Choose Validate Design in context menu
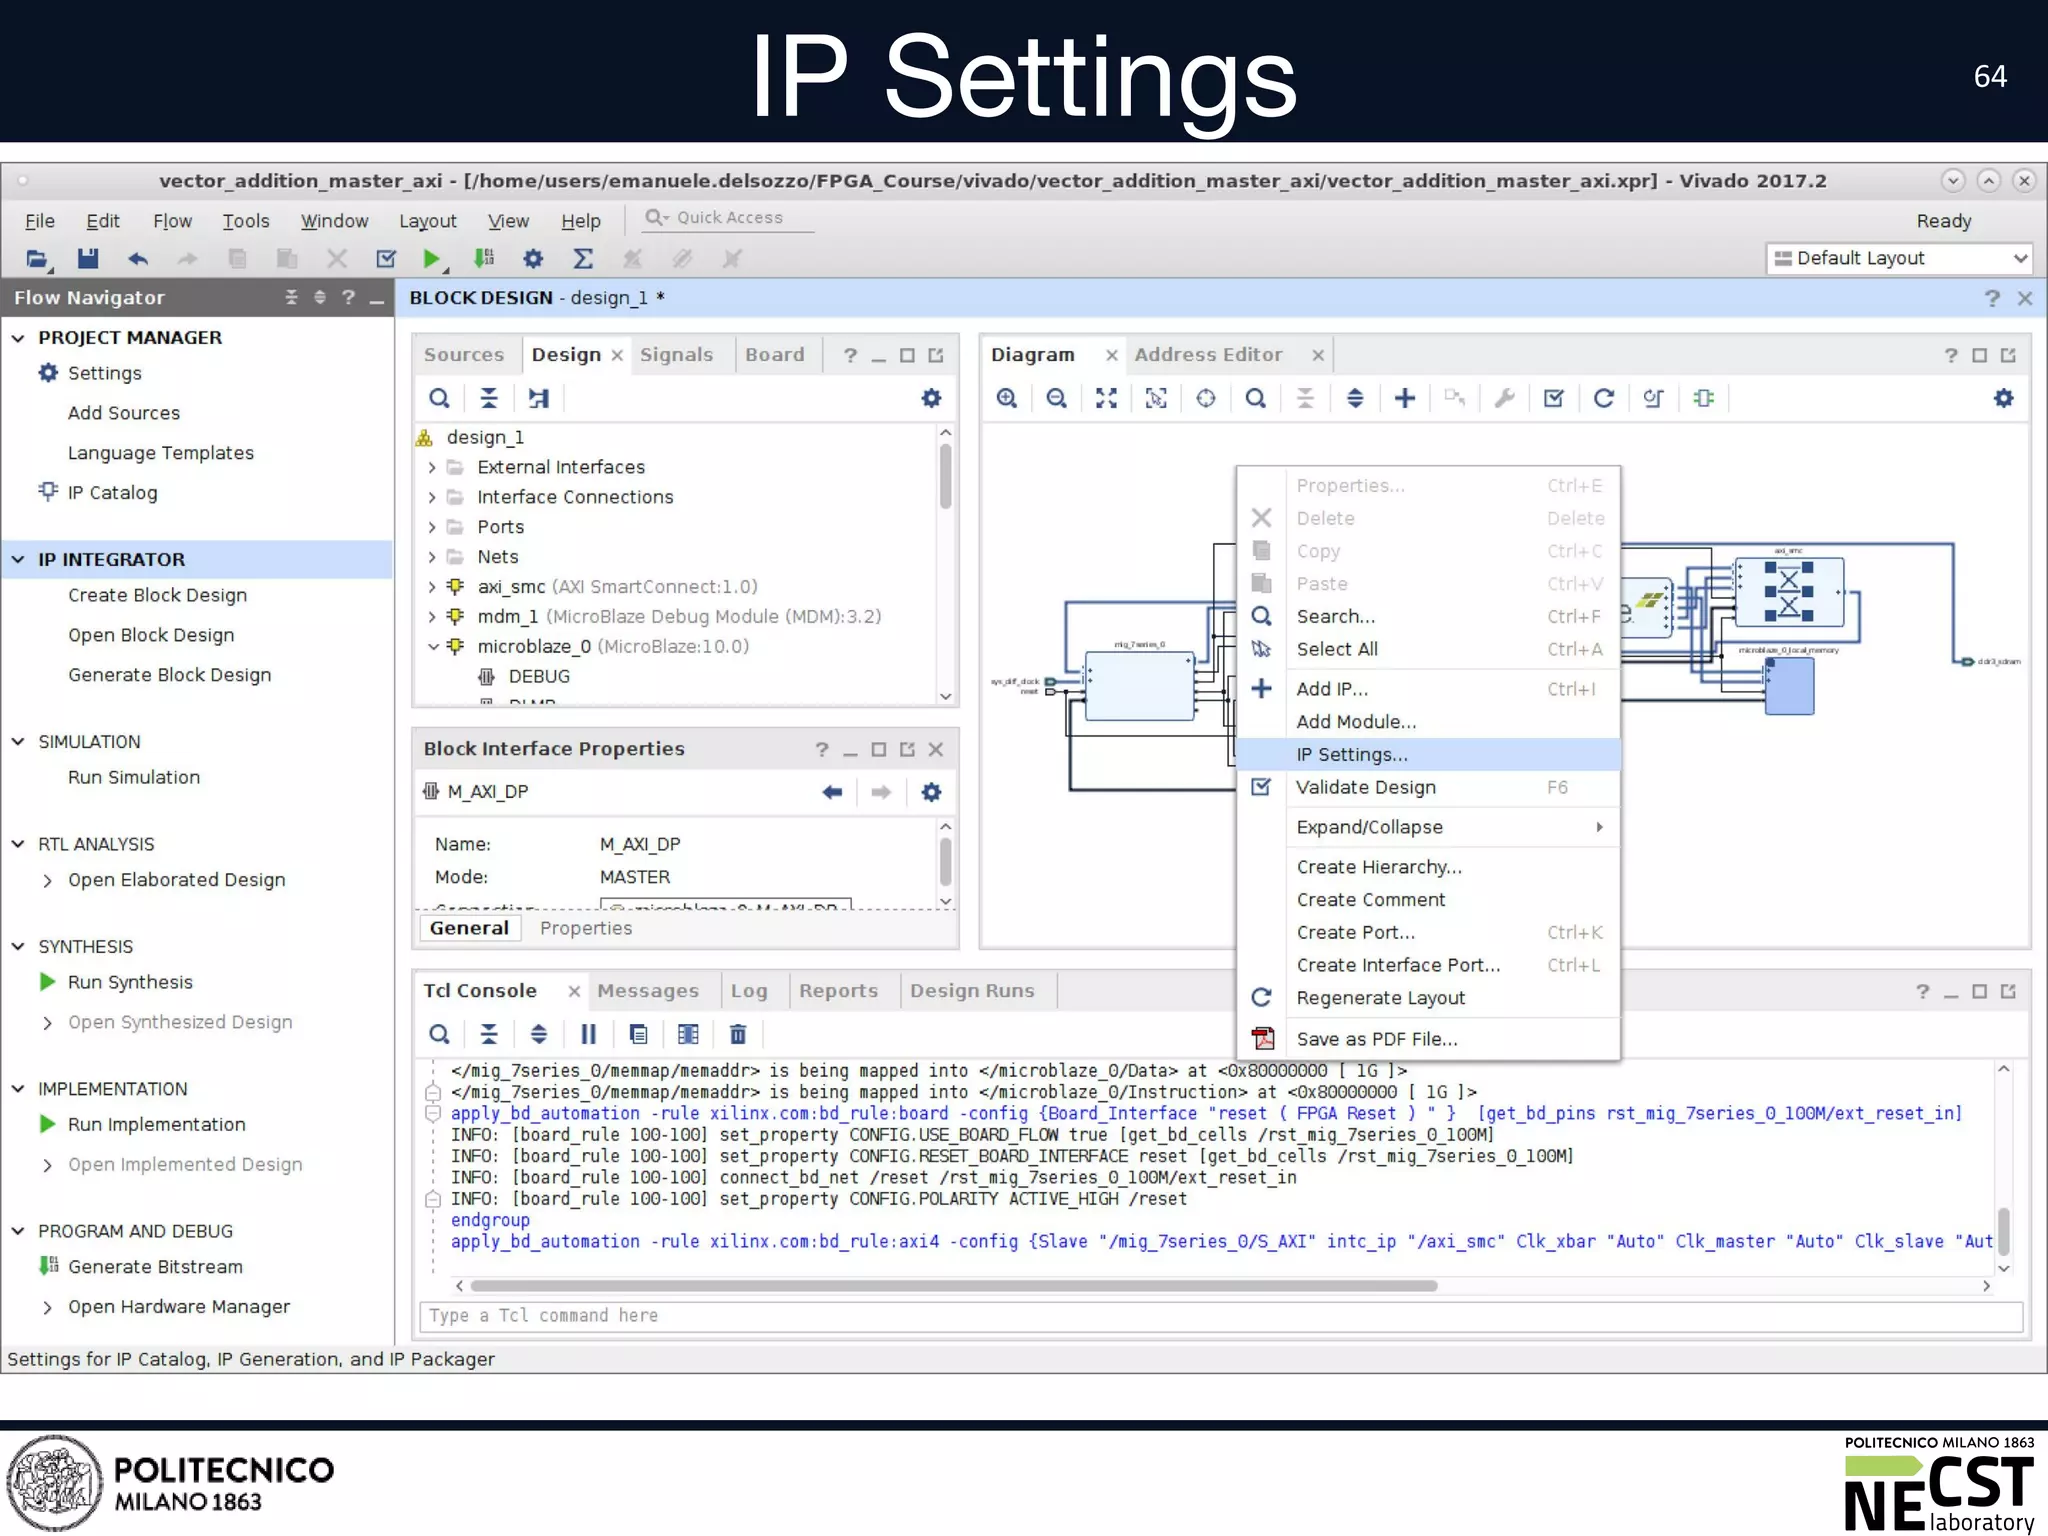This screenshot has height=1536, width=2048. tap(1428, 788)
